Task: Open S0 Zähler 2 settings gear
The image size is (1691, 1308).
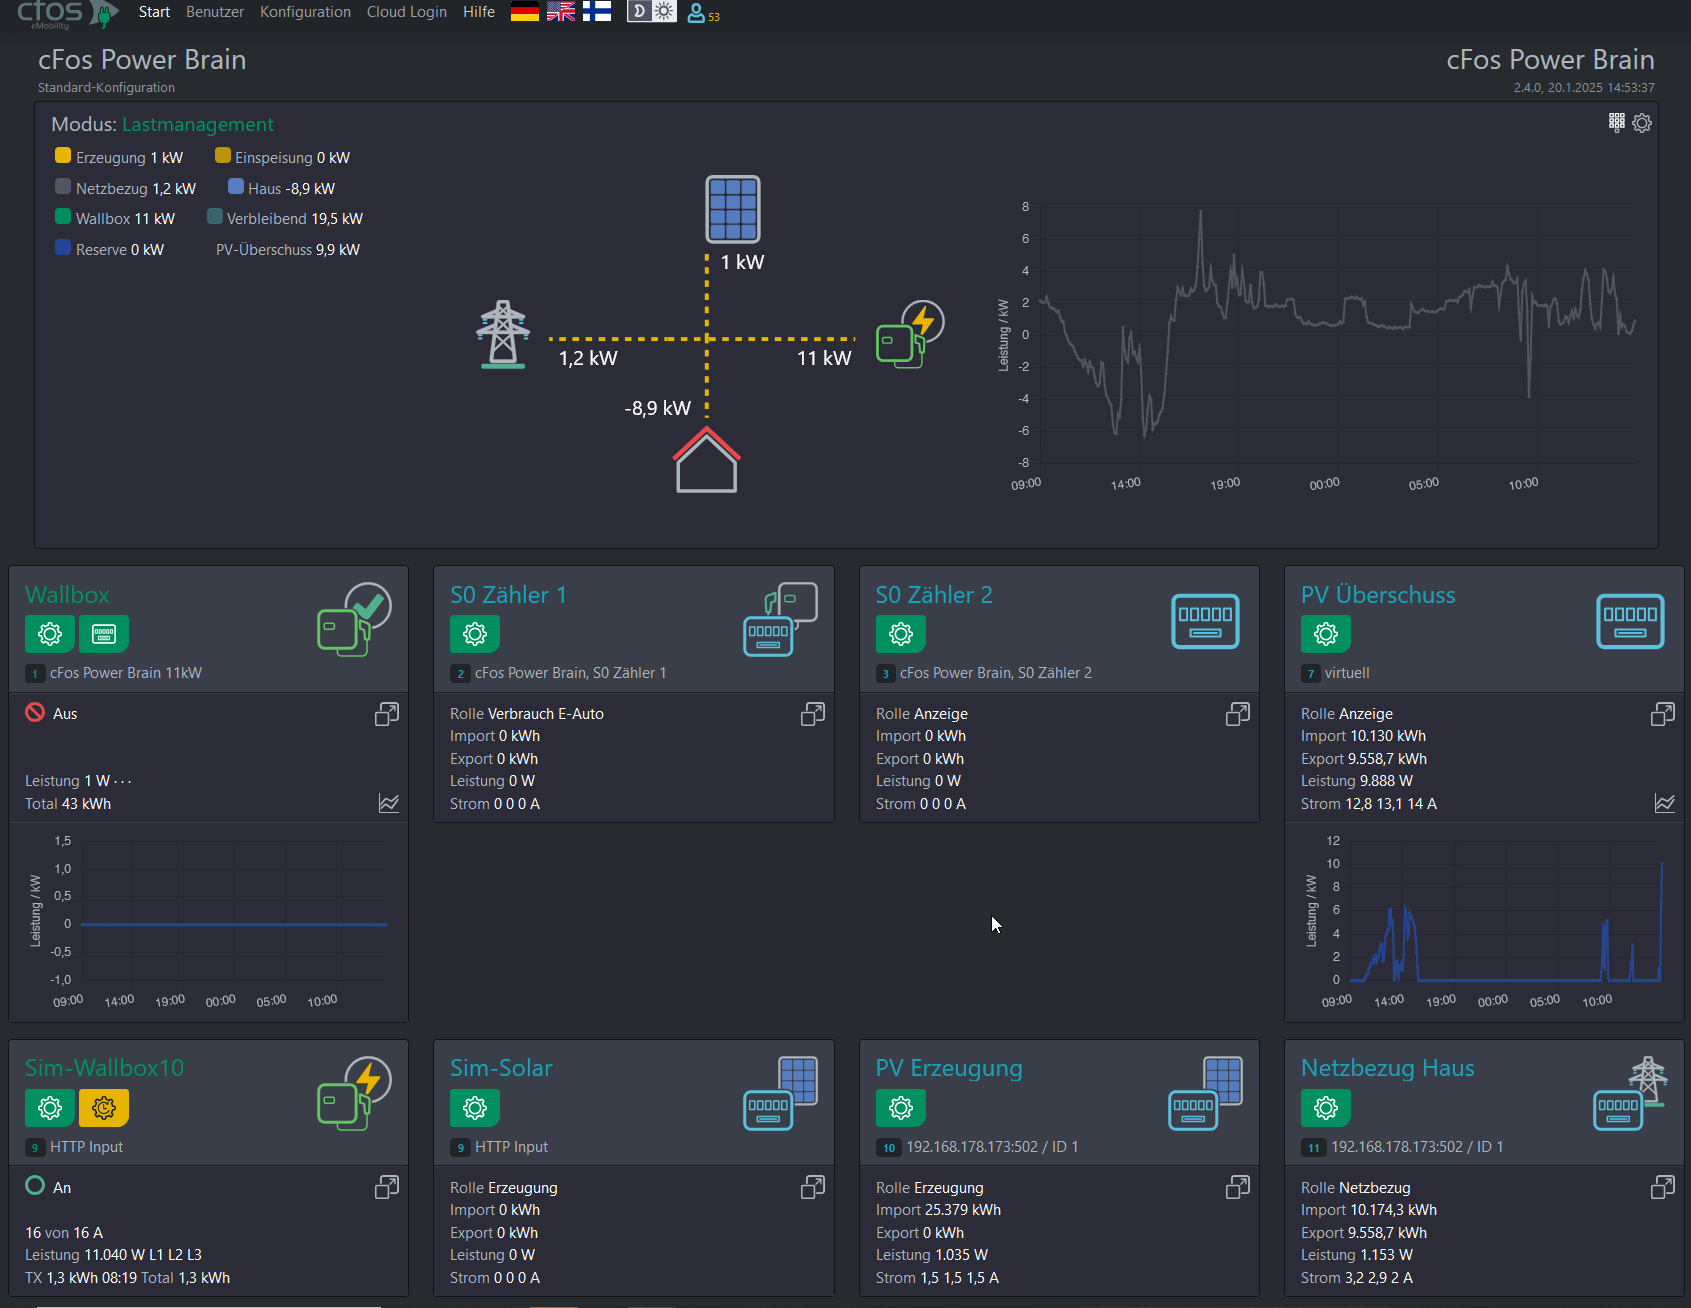Action: click(901, 634)
